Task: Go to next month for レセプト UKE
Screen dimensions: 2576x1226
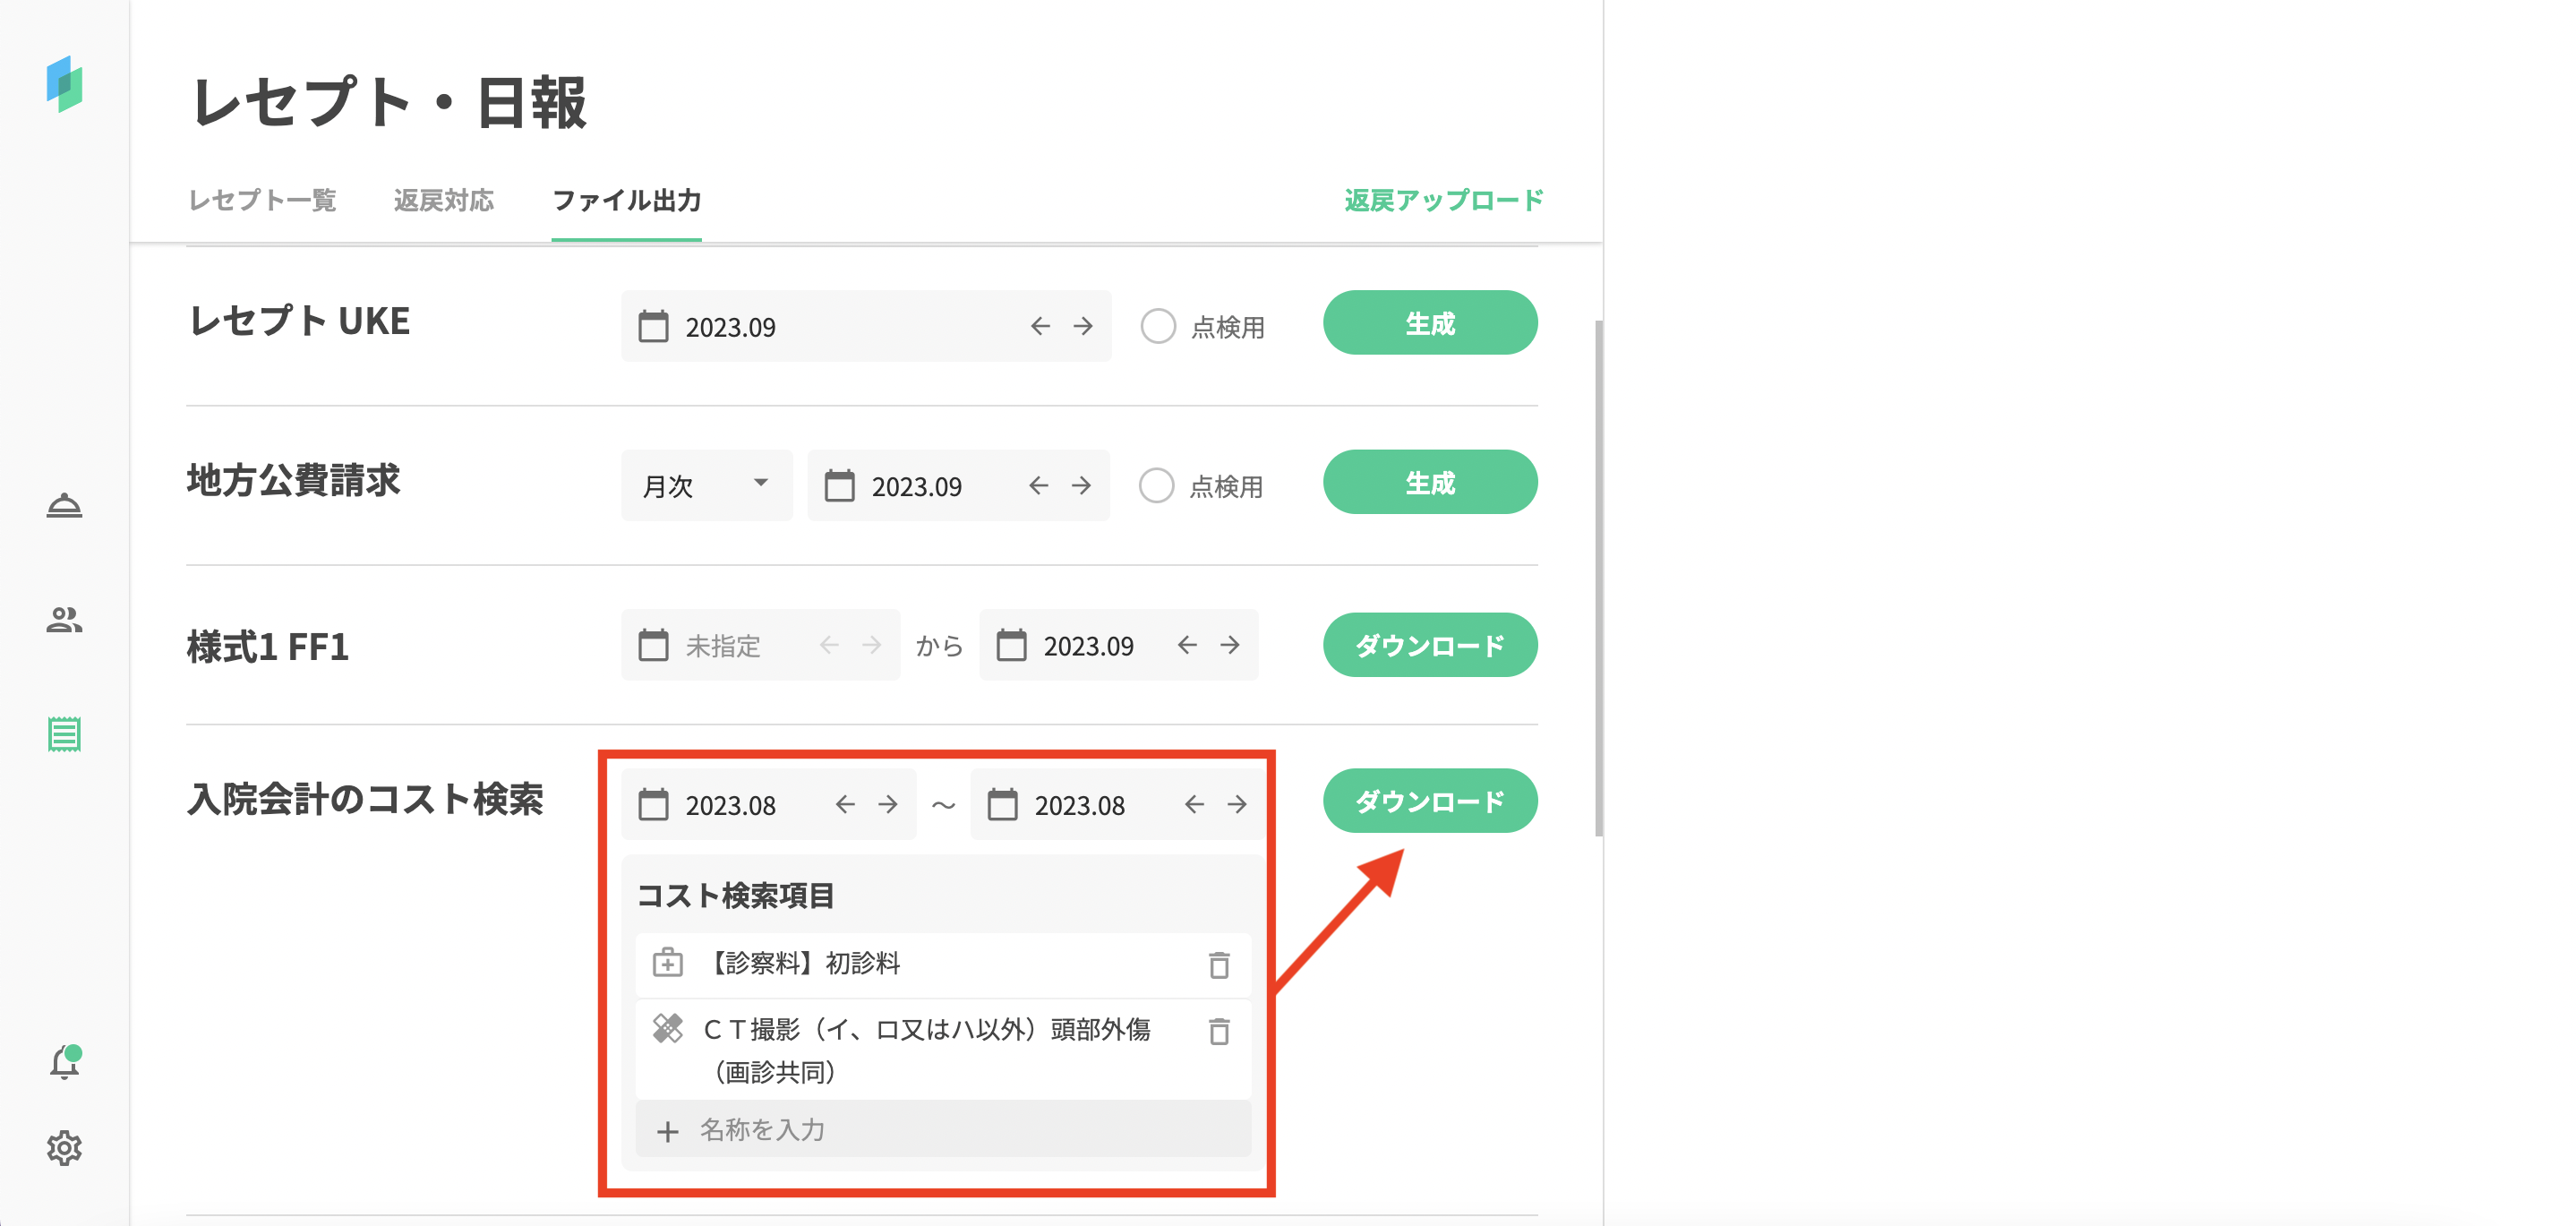Action: (x=1083, y=327)
